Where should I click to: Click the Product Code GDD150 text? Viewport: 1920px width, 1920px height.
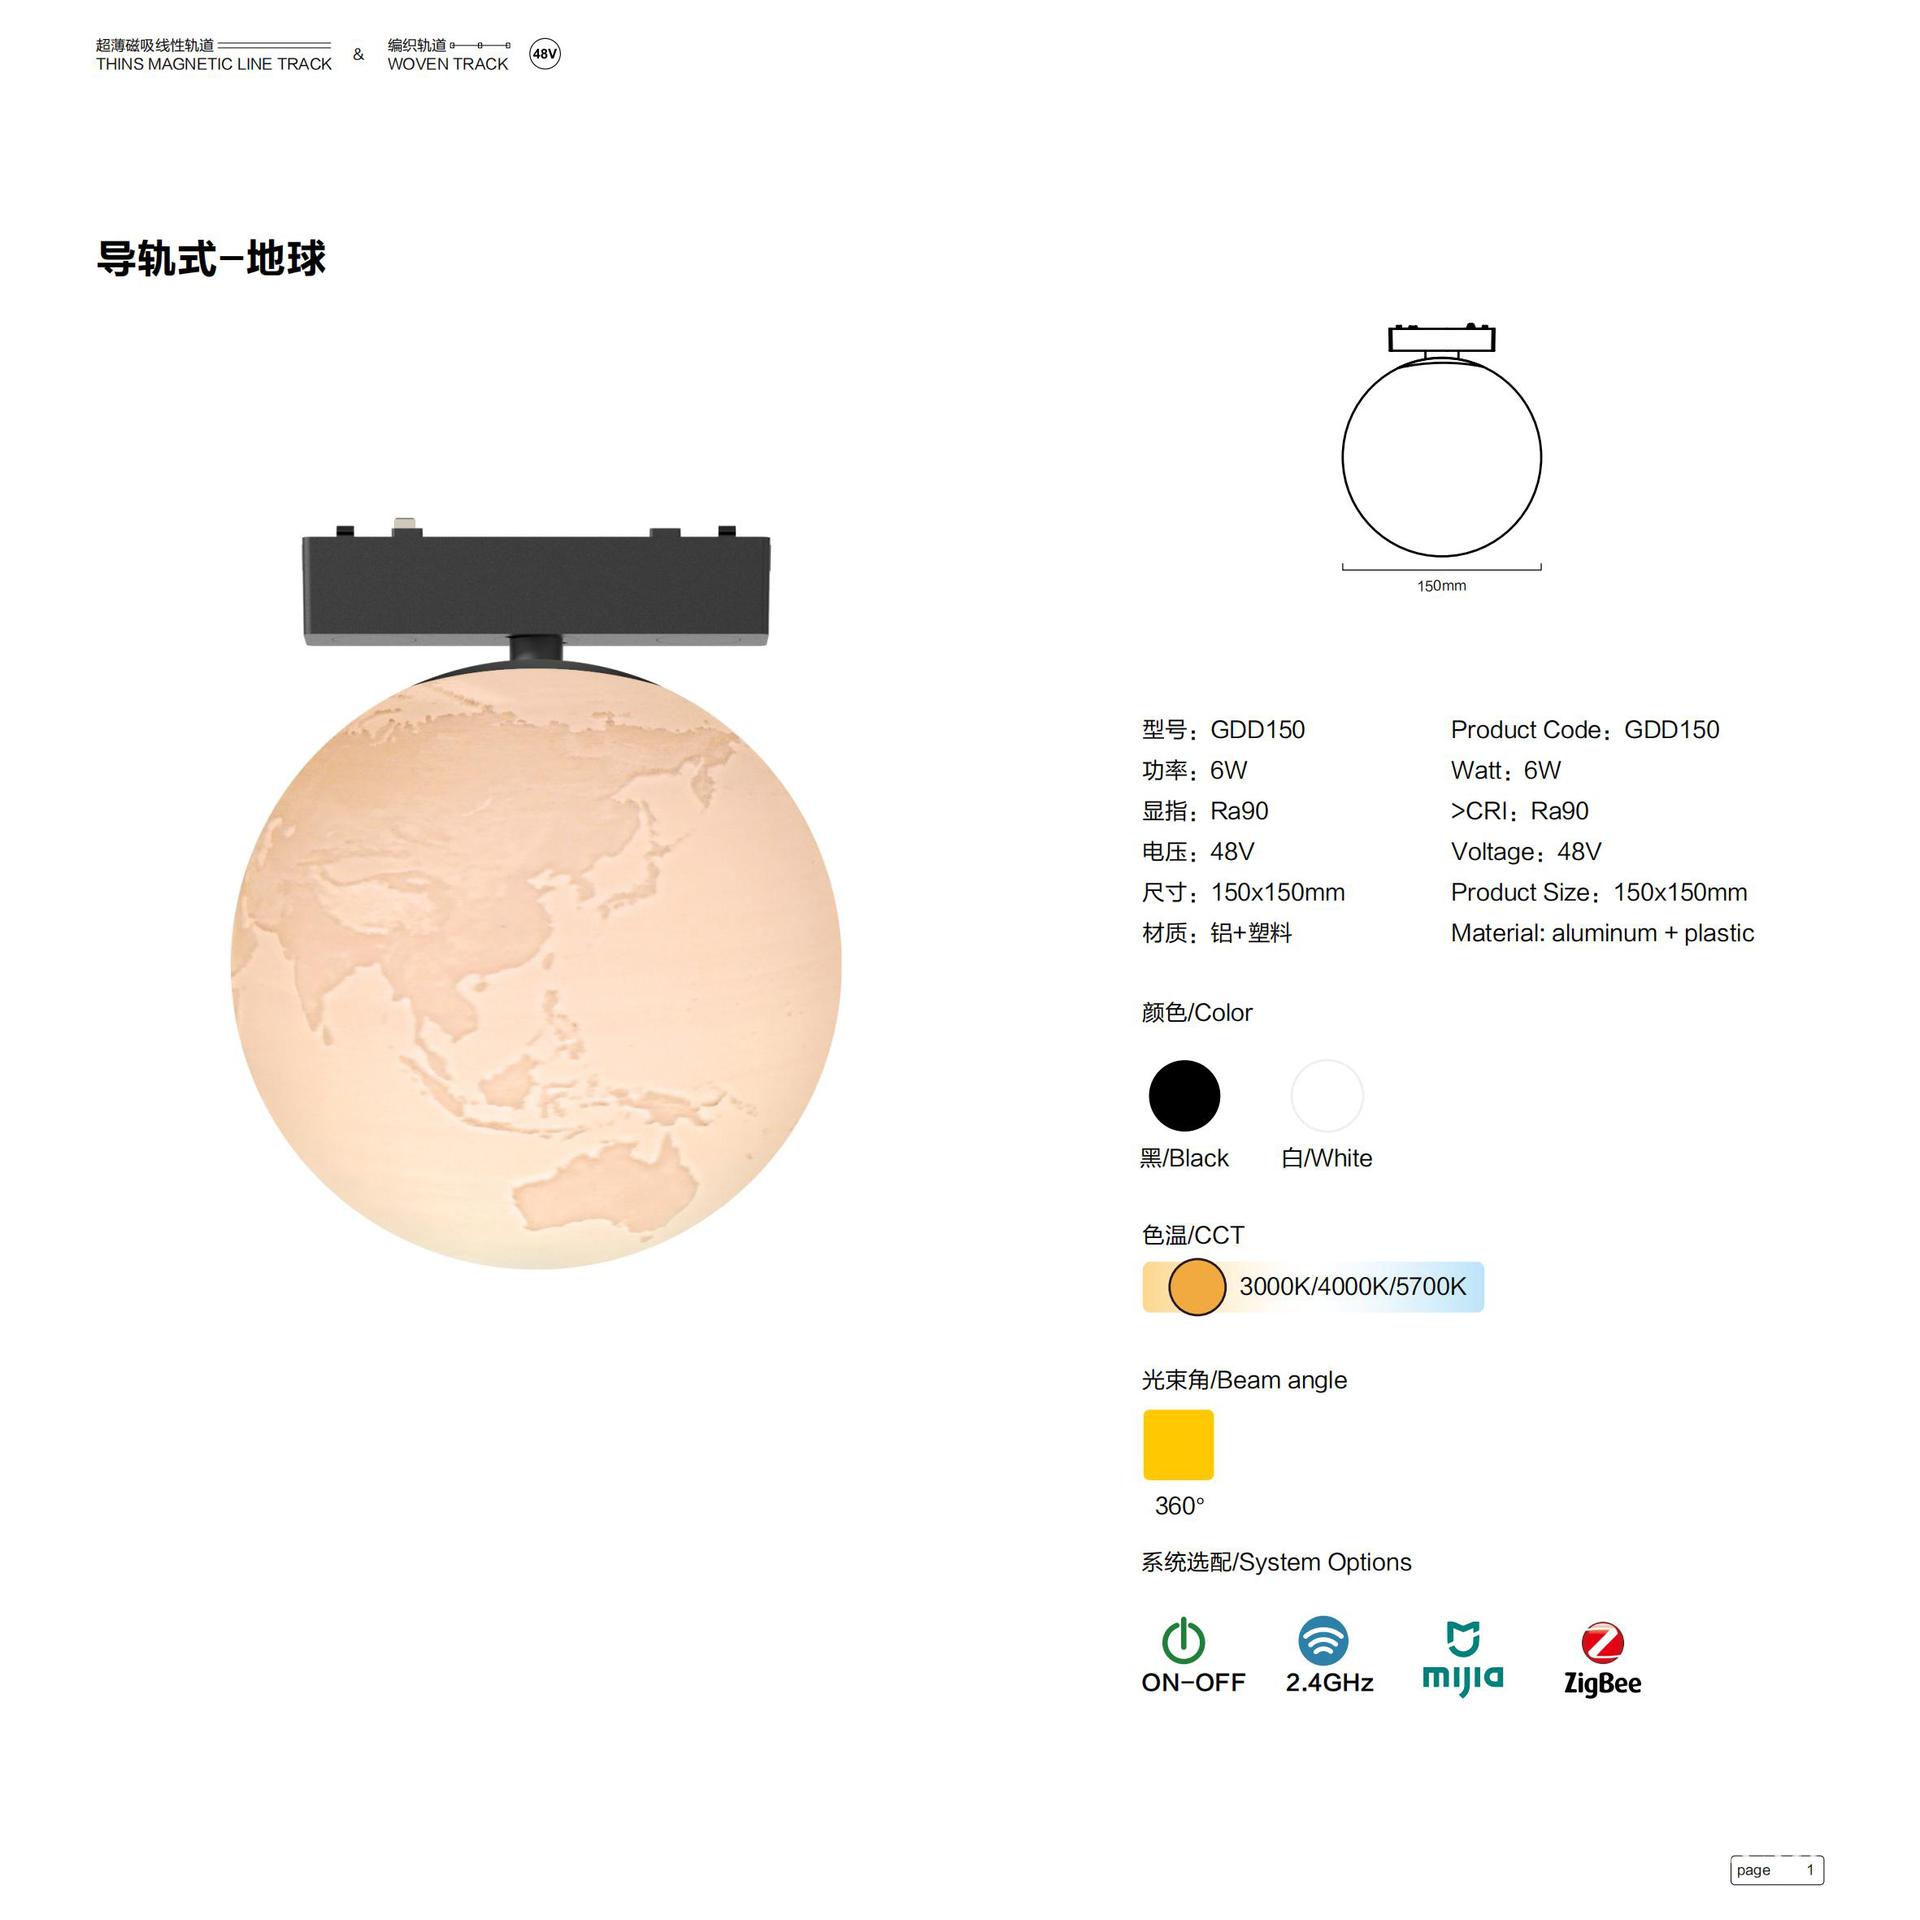[x=1585, y=729]
